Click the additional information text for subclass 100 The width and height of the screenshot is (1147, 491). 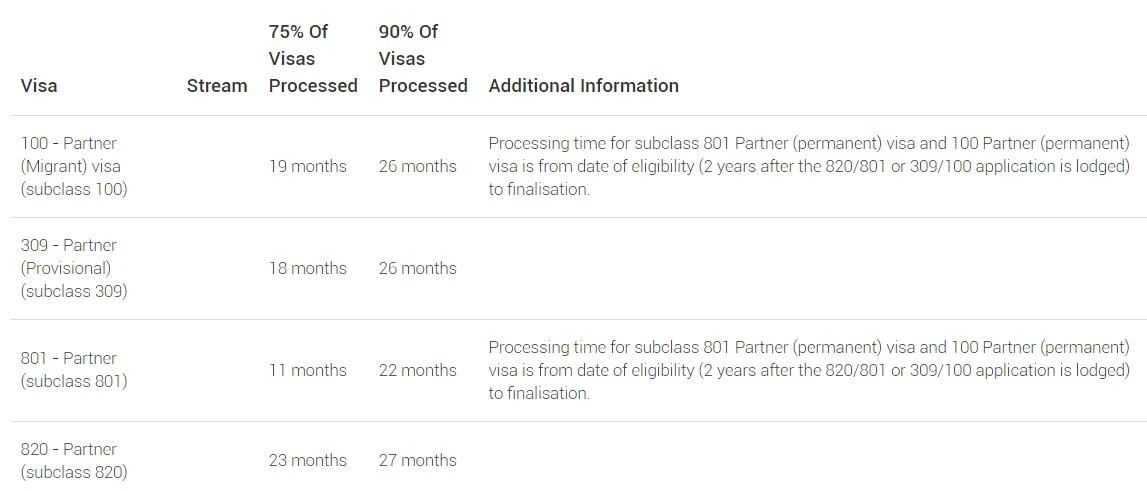[x=809, y=166]
